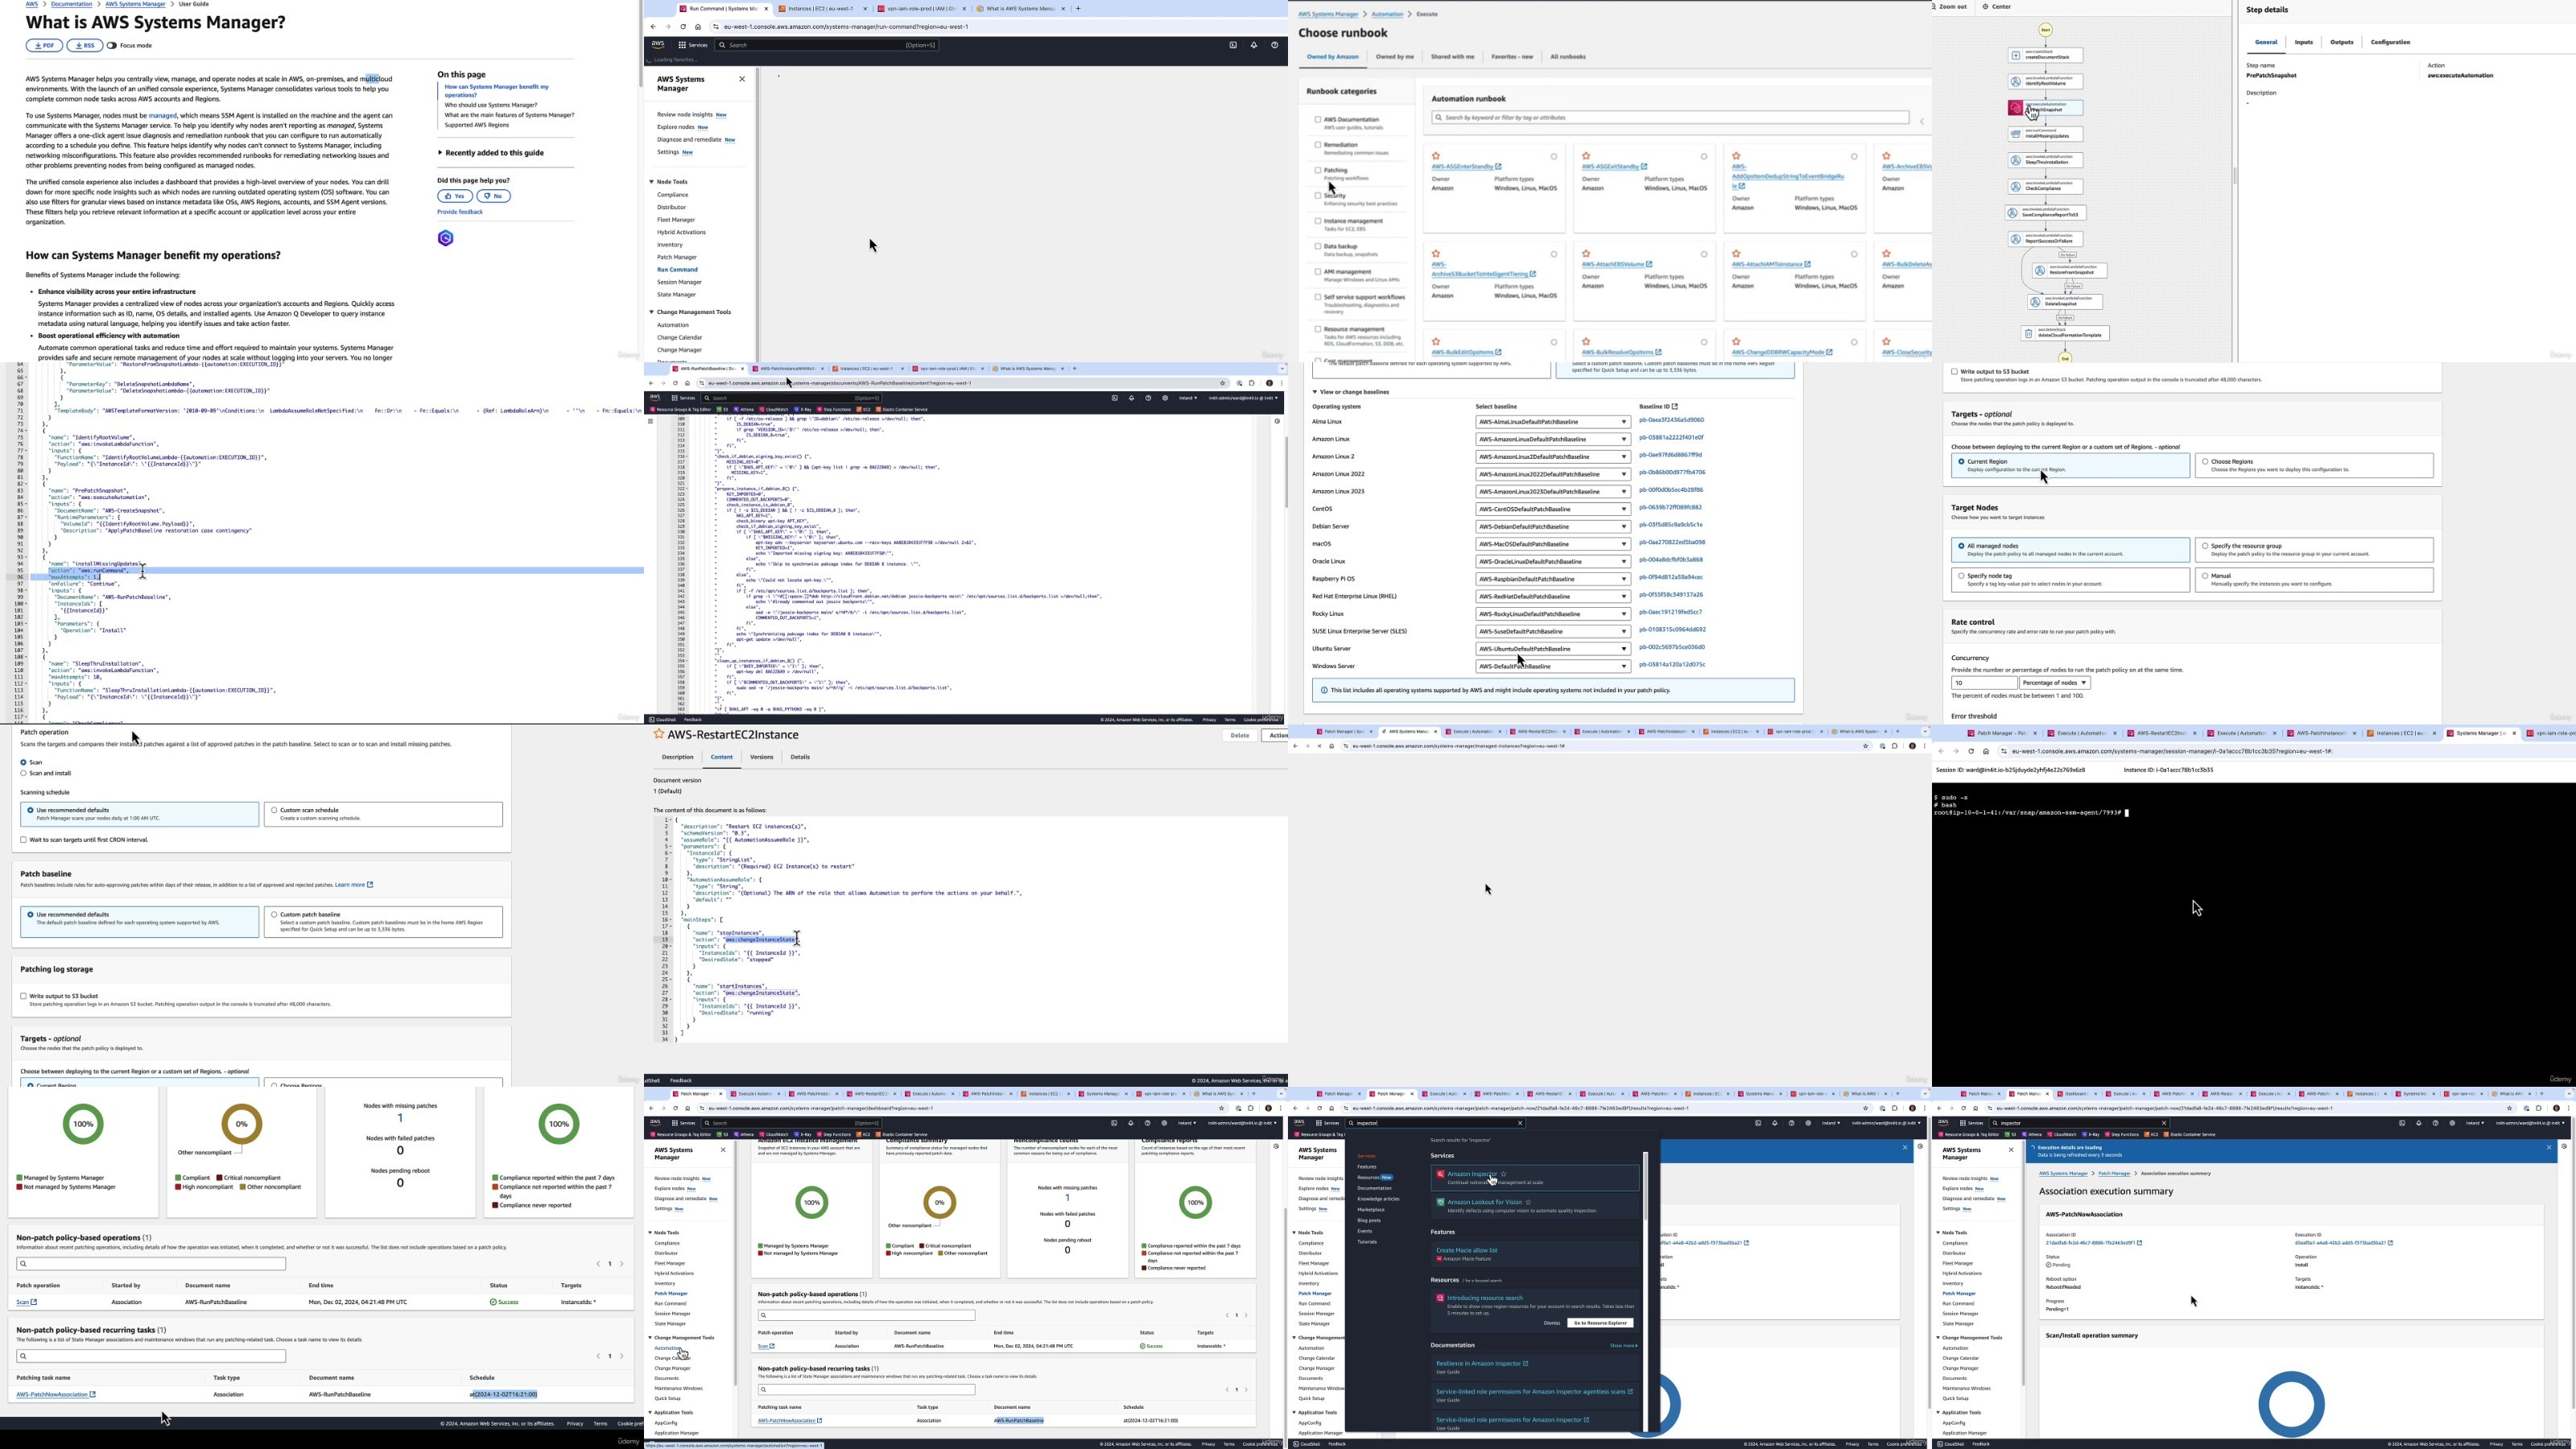Open the help icon in Run Command window header
Screen dimensions: 2576x1449
[x=1274, y=45]
